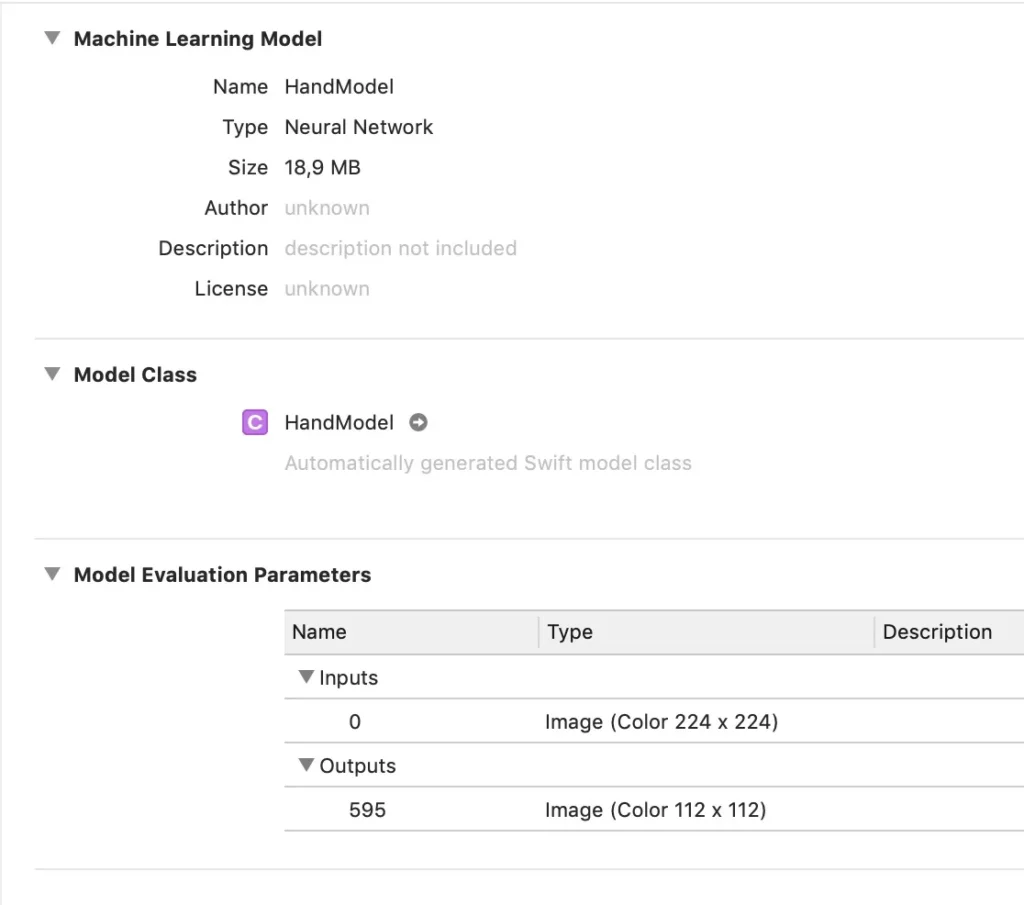The image size is (1024, 905).
Task: Click the Model Class heading
Action: (135, 375)
